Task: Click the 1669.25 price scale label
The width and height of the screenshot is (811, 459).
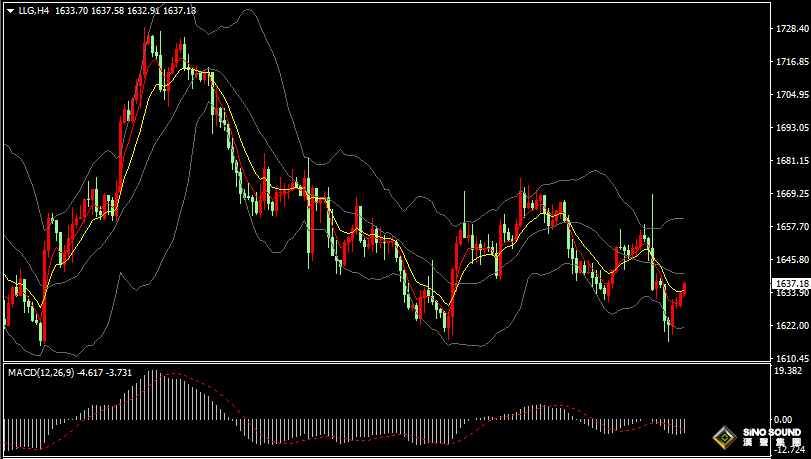Action: (x=791, y=193)
